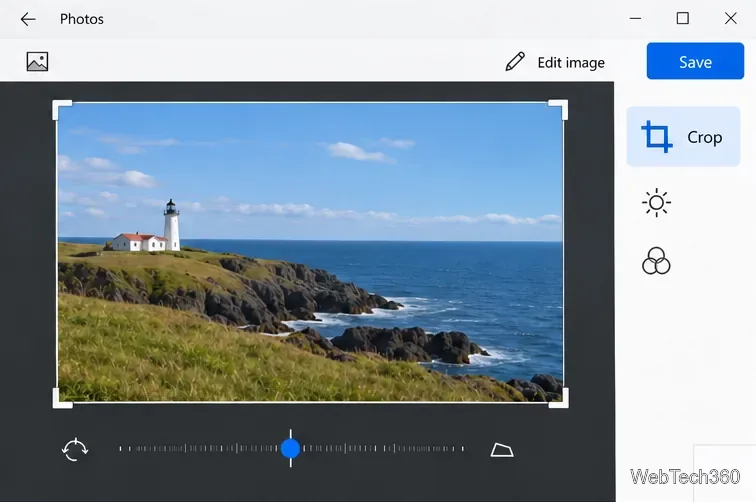Viewport: 756px width, 502px height.
Task: Click the rotate image icon
Action: click(75, 449)
